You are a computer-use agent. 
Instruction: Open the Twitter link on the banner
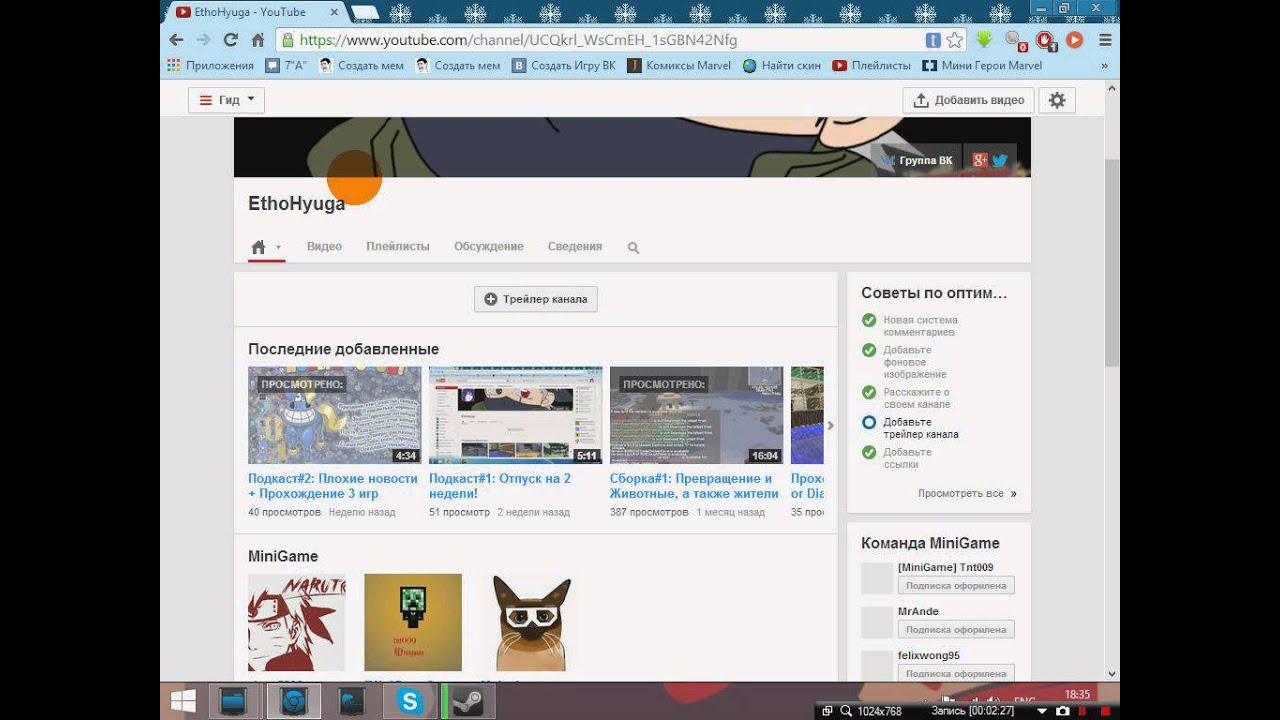(999, 160)
